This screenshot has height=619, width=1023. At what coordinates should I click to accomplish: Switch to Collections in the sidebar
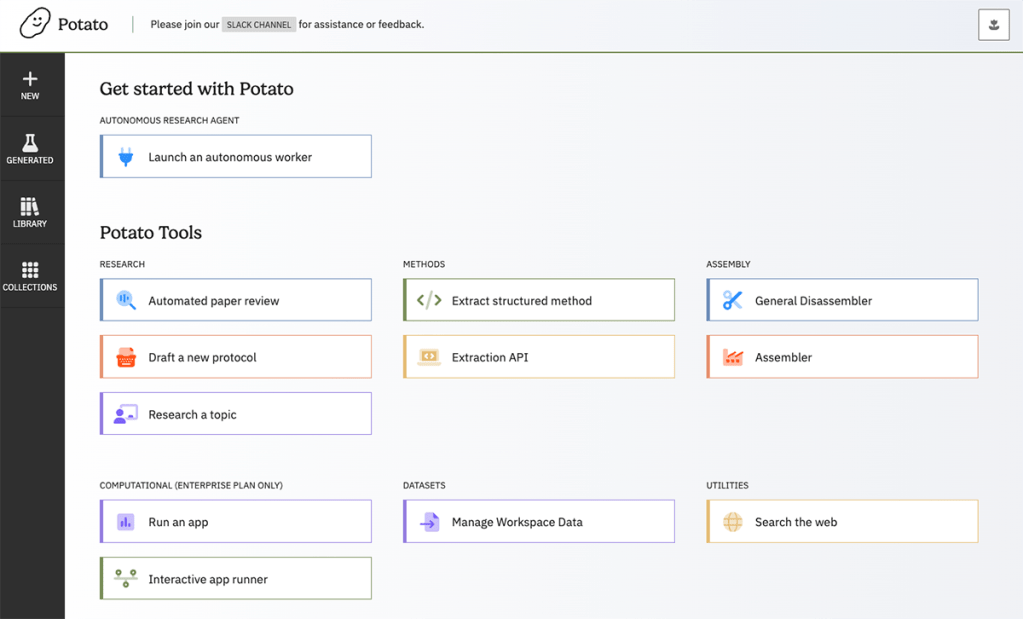30,276
